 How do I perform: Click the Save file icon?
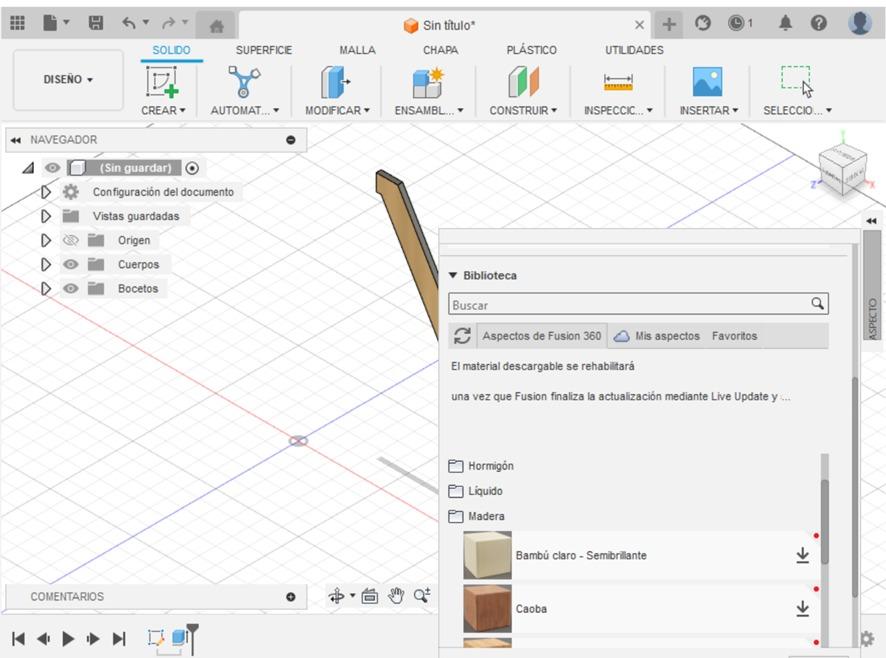[x=96, y=23]
